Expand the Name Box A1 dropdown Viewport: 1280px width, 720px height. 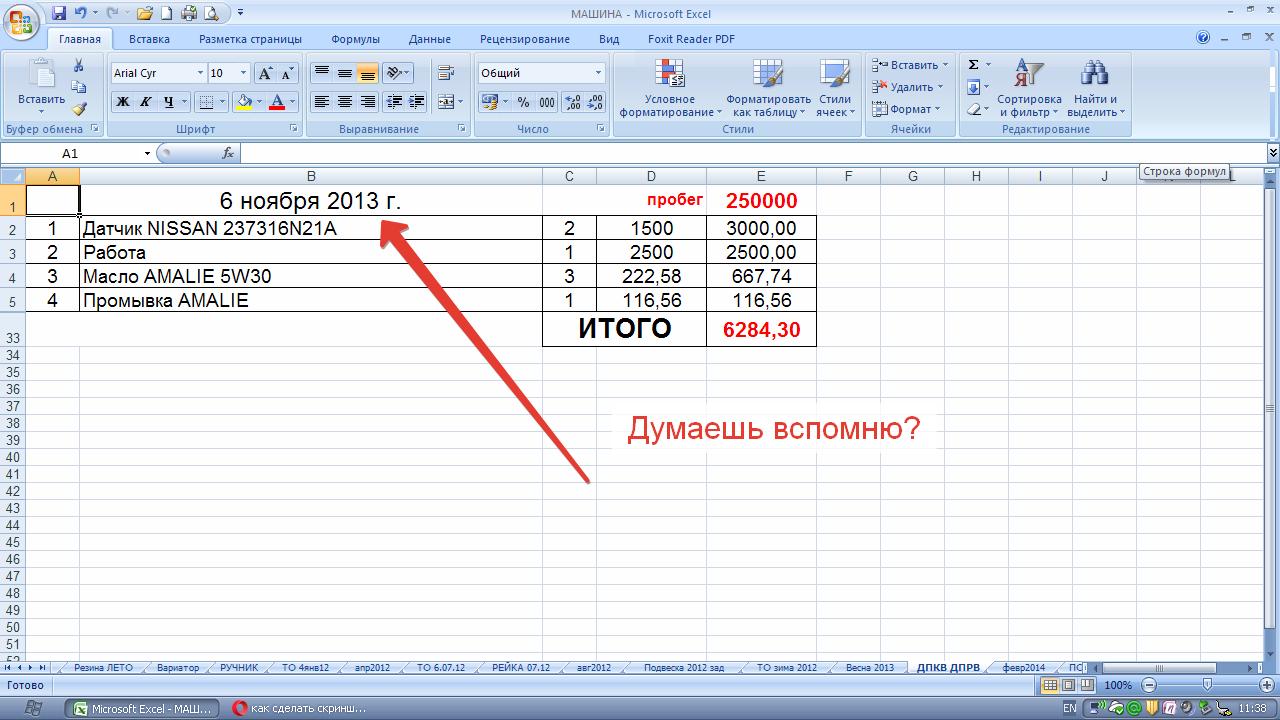pyautogui.click(x=147, y=154)
